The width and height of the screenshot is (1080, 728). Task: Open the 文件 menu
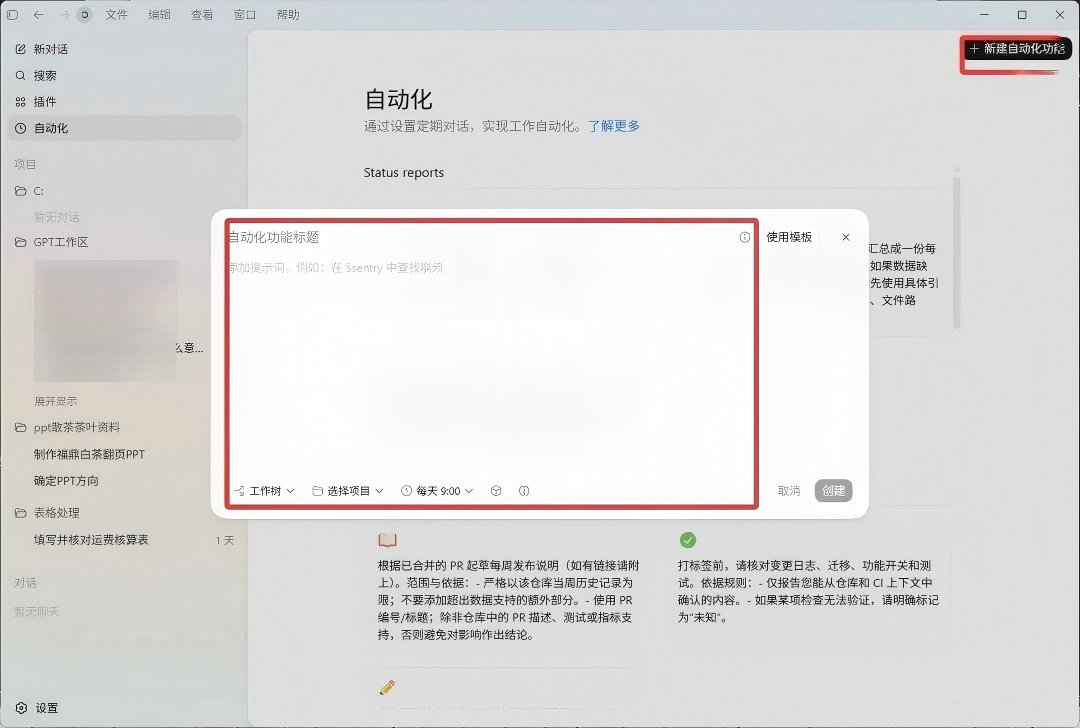tap(116, 14)
